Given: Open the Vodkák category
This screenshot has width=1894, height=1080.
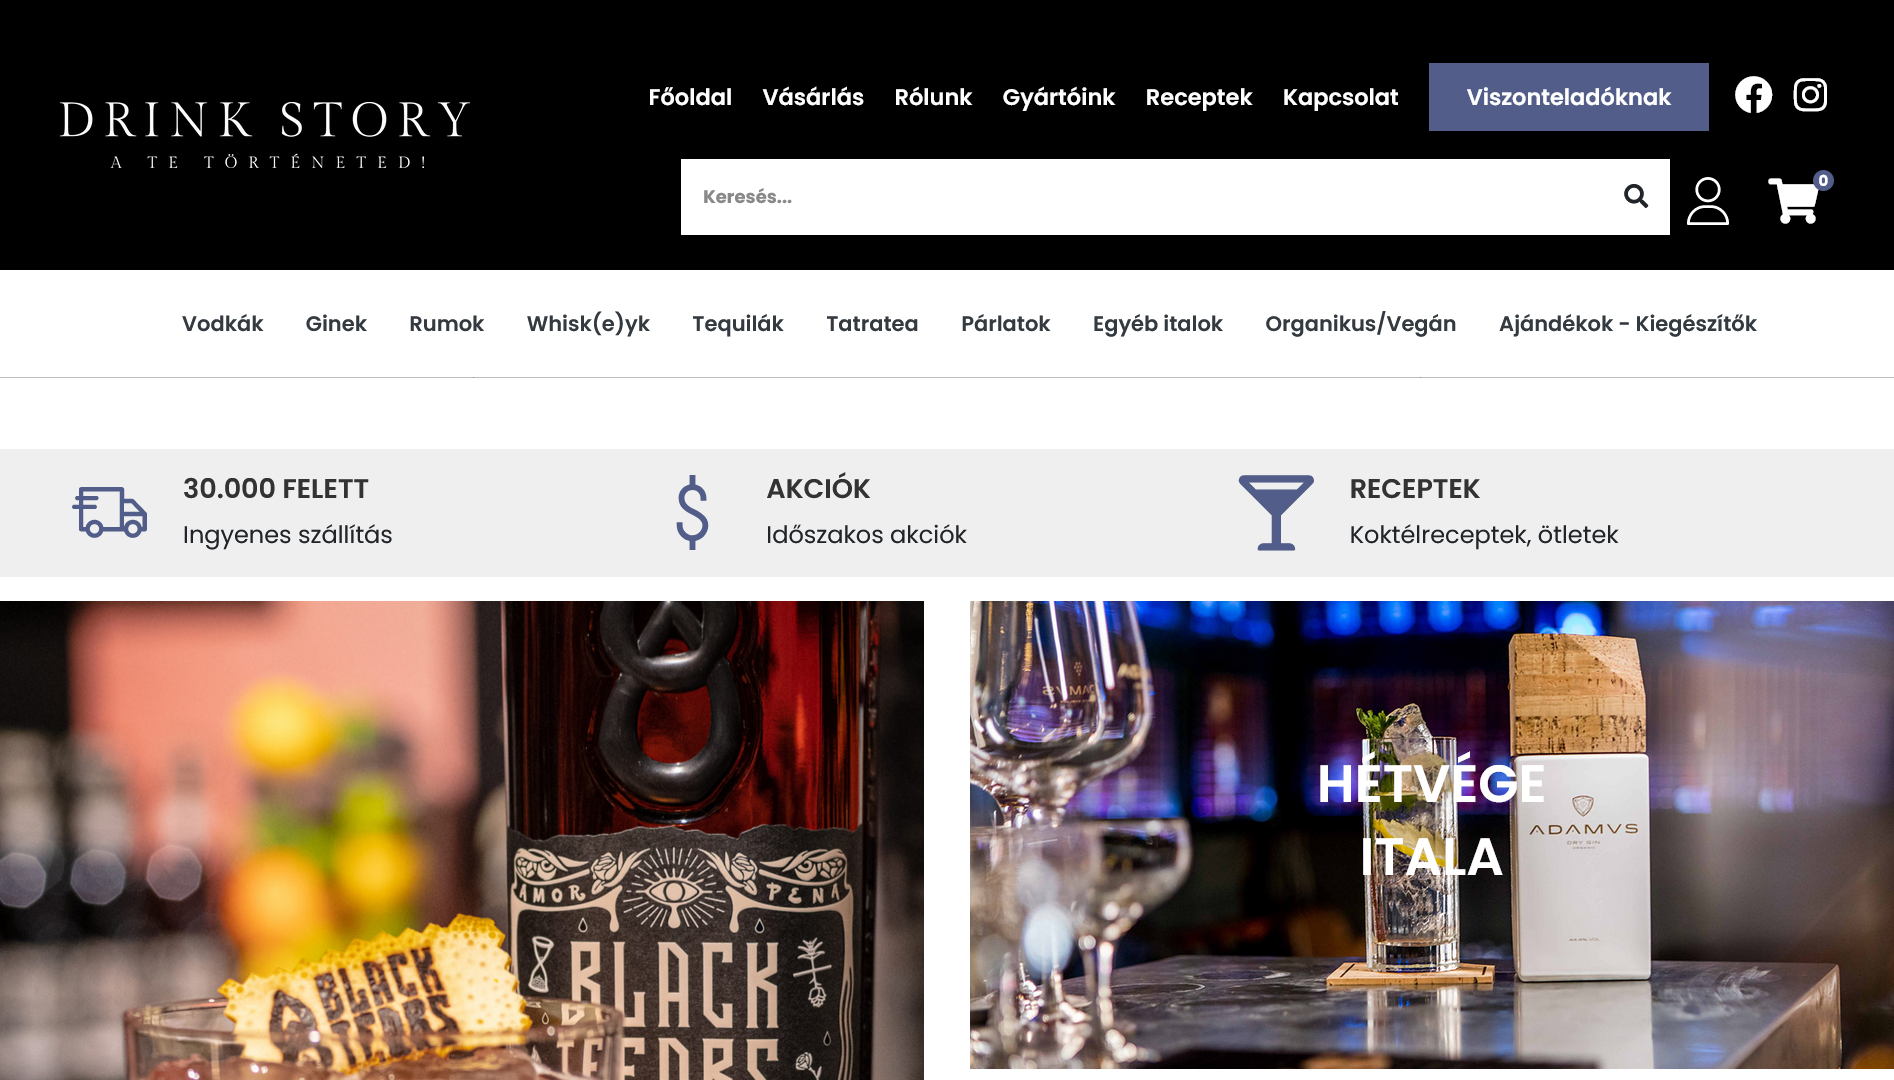Looking at the screenshot, I should coord(222,324).
